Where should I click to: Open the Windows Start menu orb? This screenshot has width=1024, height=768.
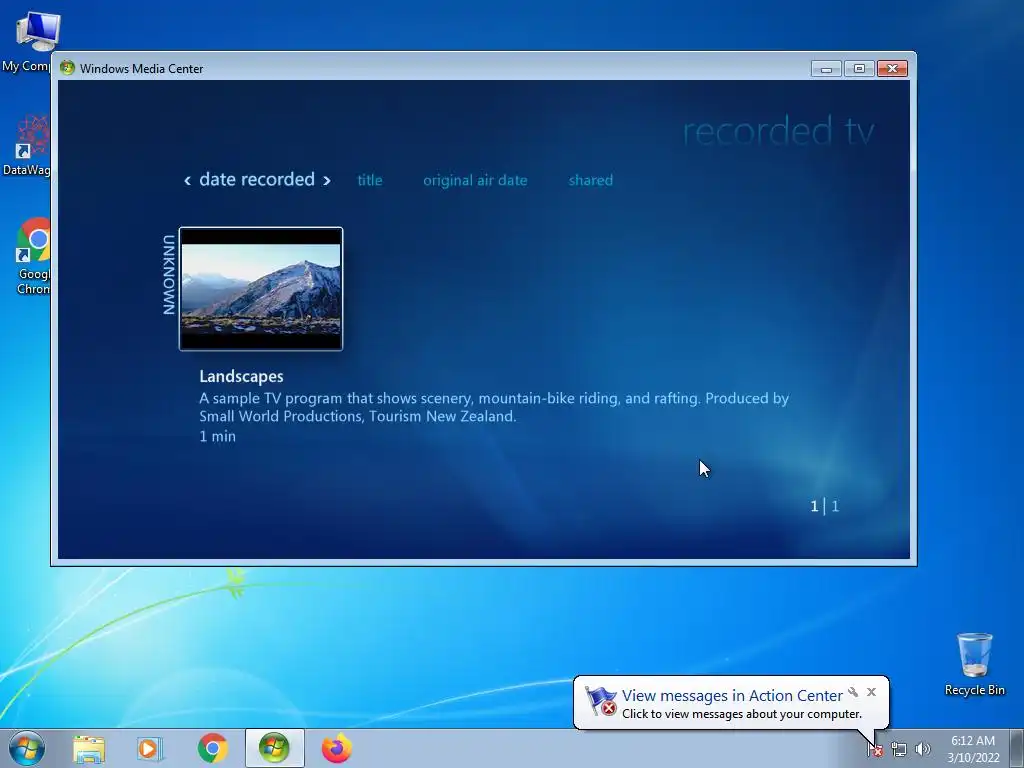(27, 748)
